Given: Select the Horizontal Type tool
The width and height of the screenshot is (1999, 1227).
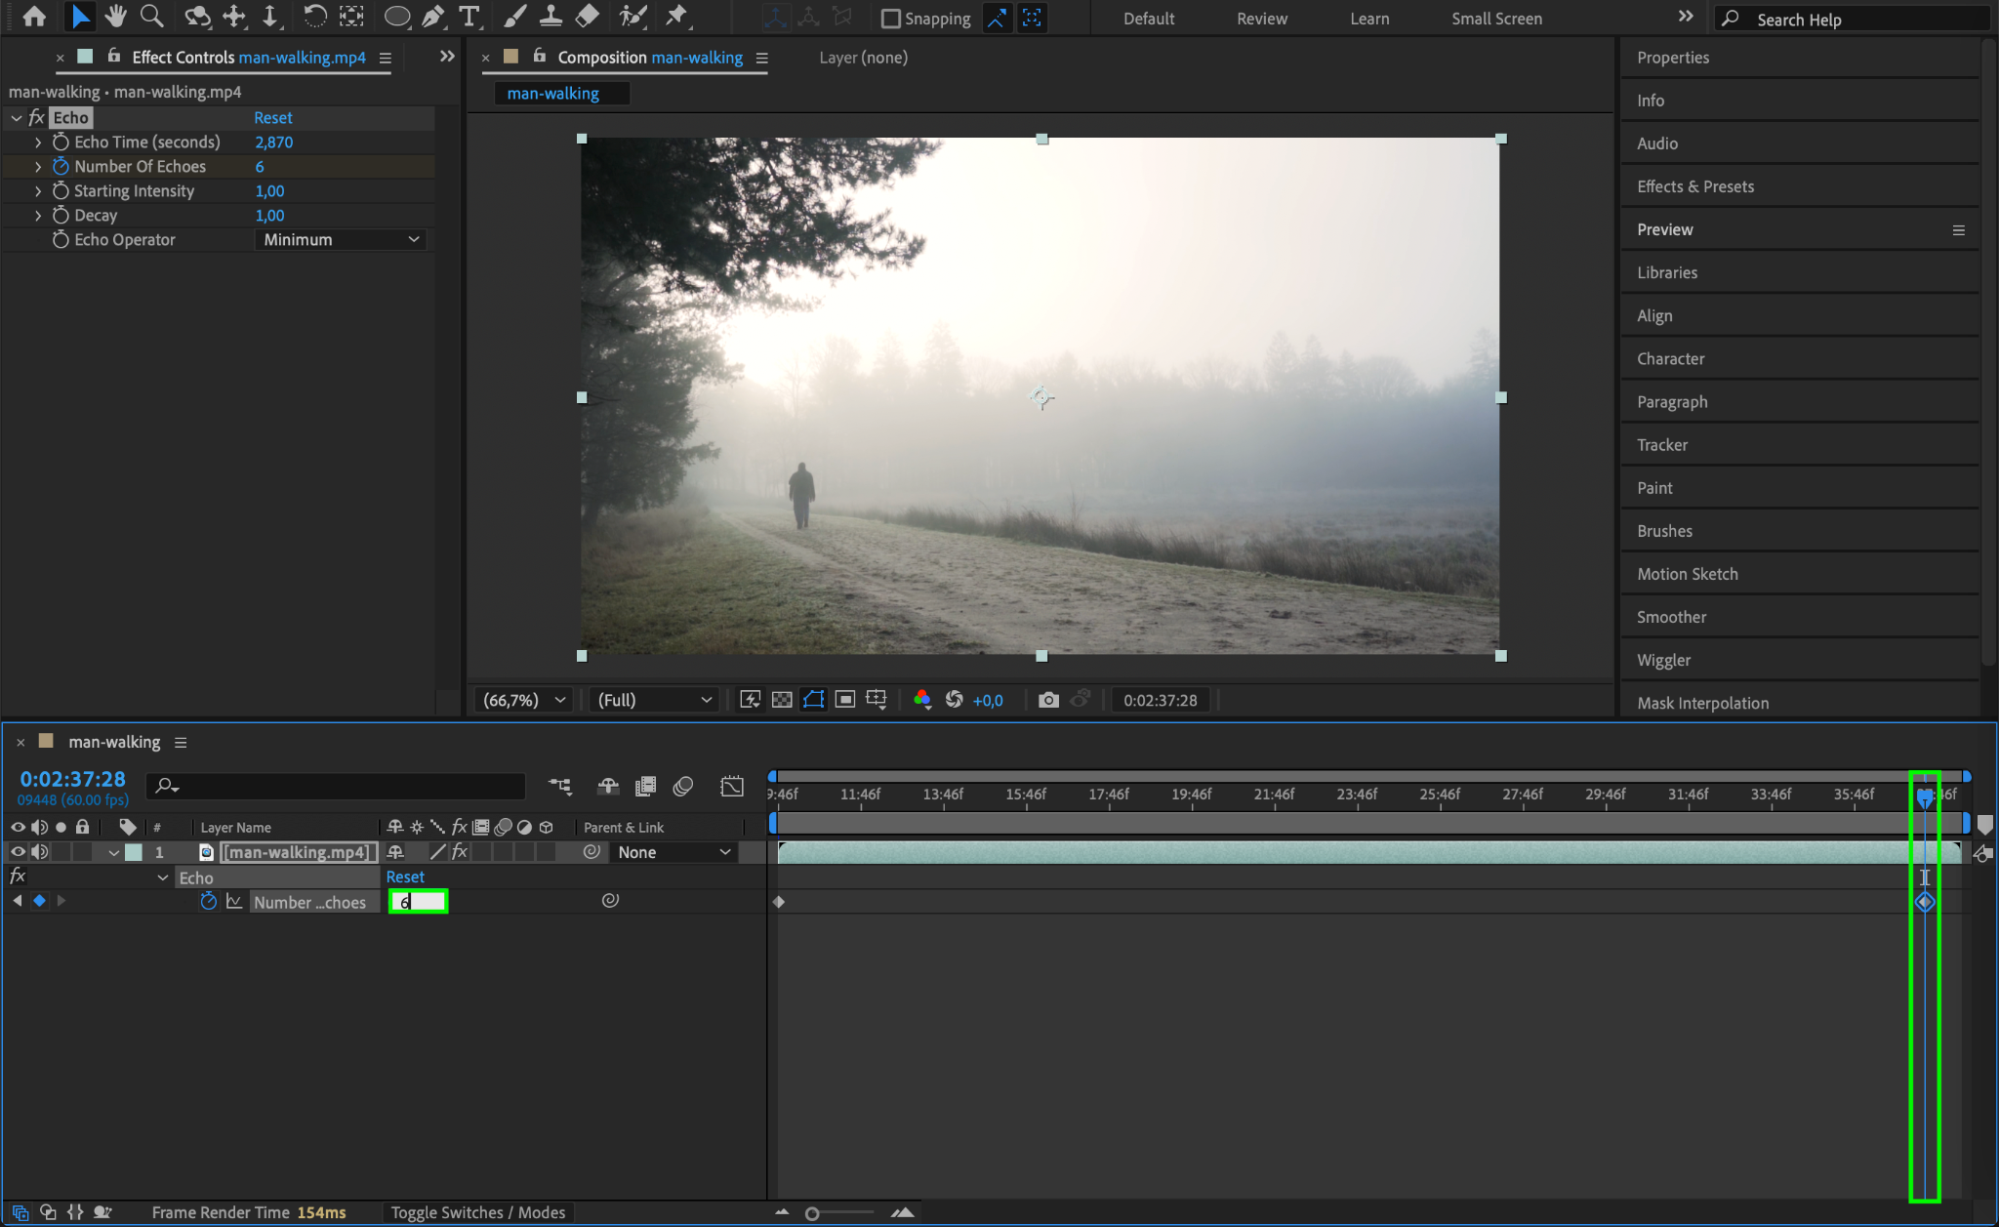Looking at the screenshot, I should (468, 16).
